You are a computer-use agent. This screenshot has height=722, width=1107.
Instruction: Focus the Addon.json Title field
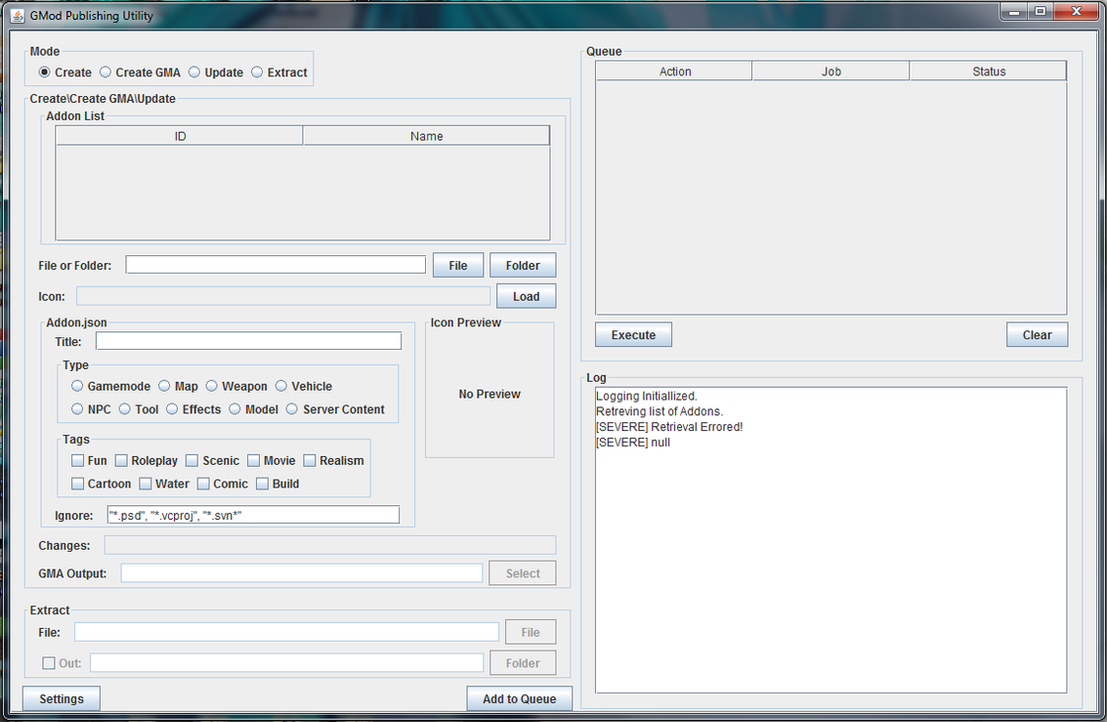(x=249, y=342)
